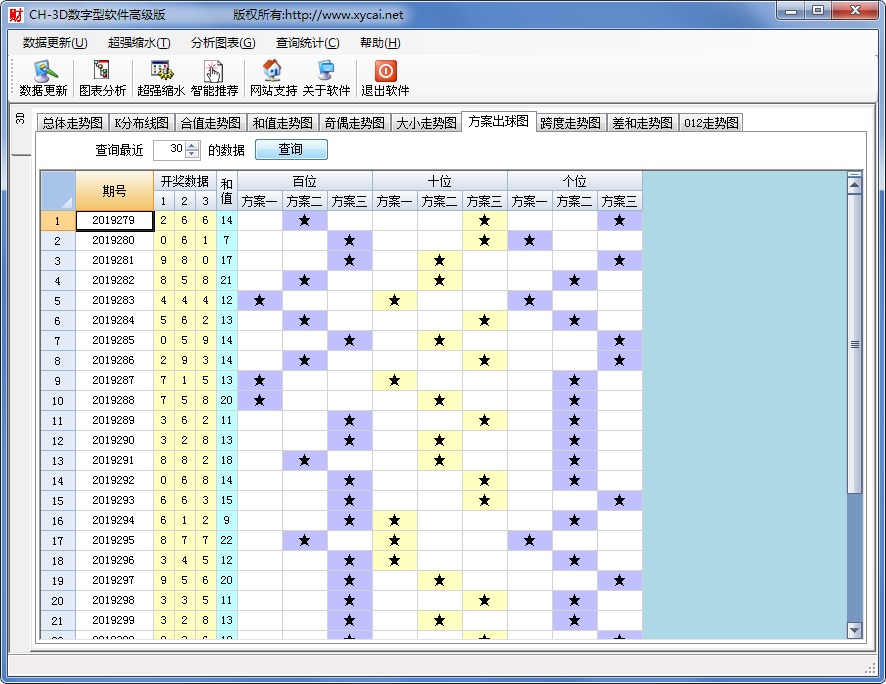Click inside the query count input showing 30

pyautogui.click(x=170, y=148)
